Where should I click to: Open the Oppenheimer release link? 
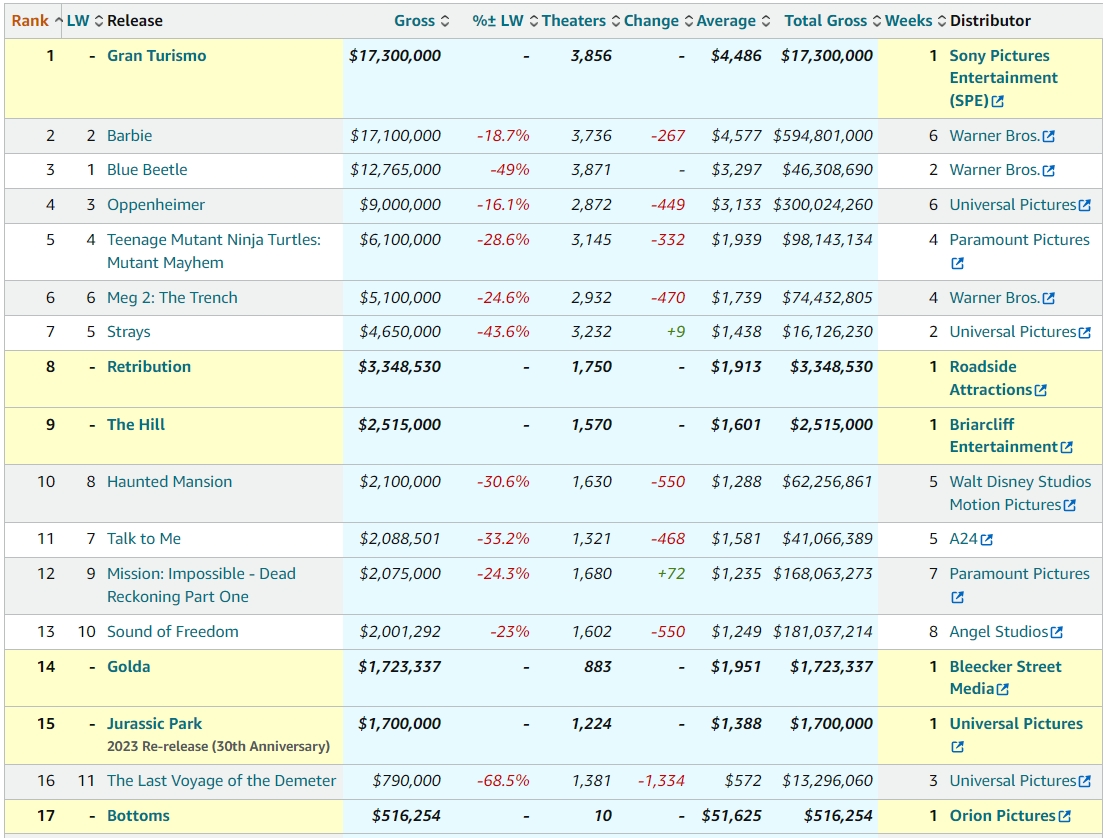(156, 205)
